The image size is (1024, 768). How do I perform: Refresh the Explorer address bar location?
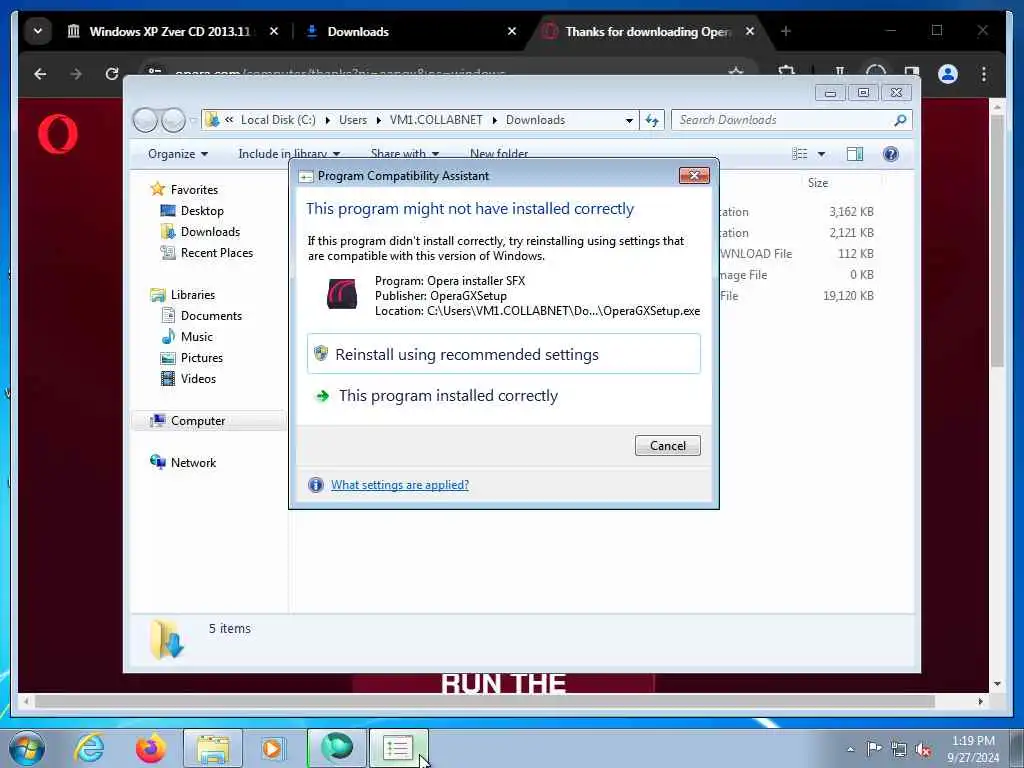coord(652,120)
